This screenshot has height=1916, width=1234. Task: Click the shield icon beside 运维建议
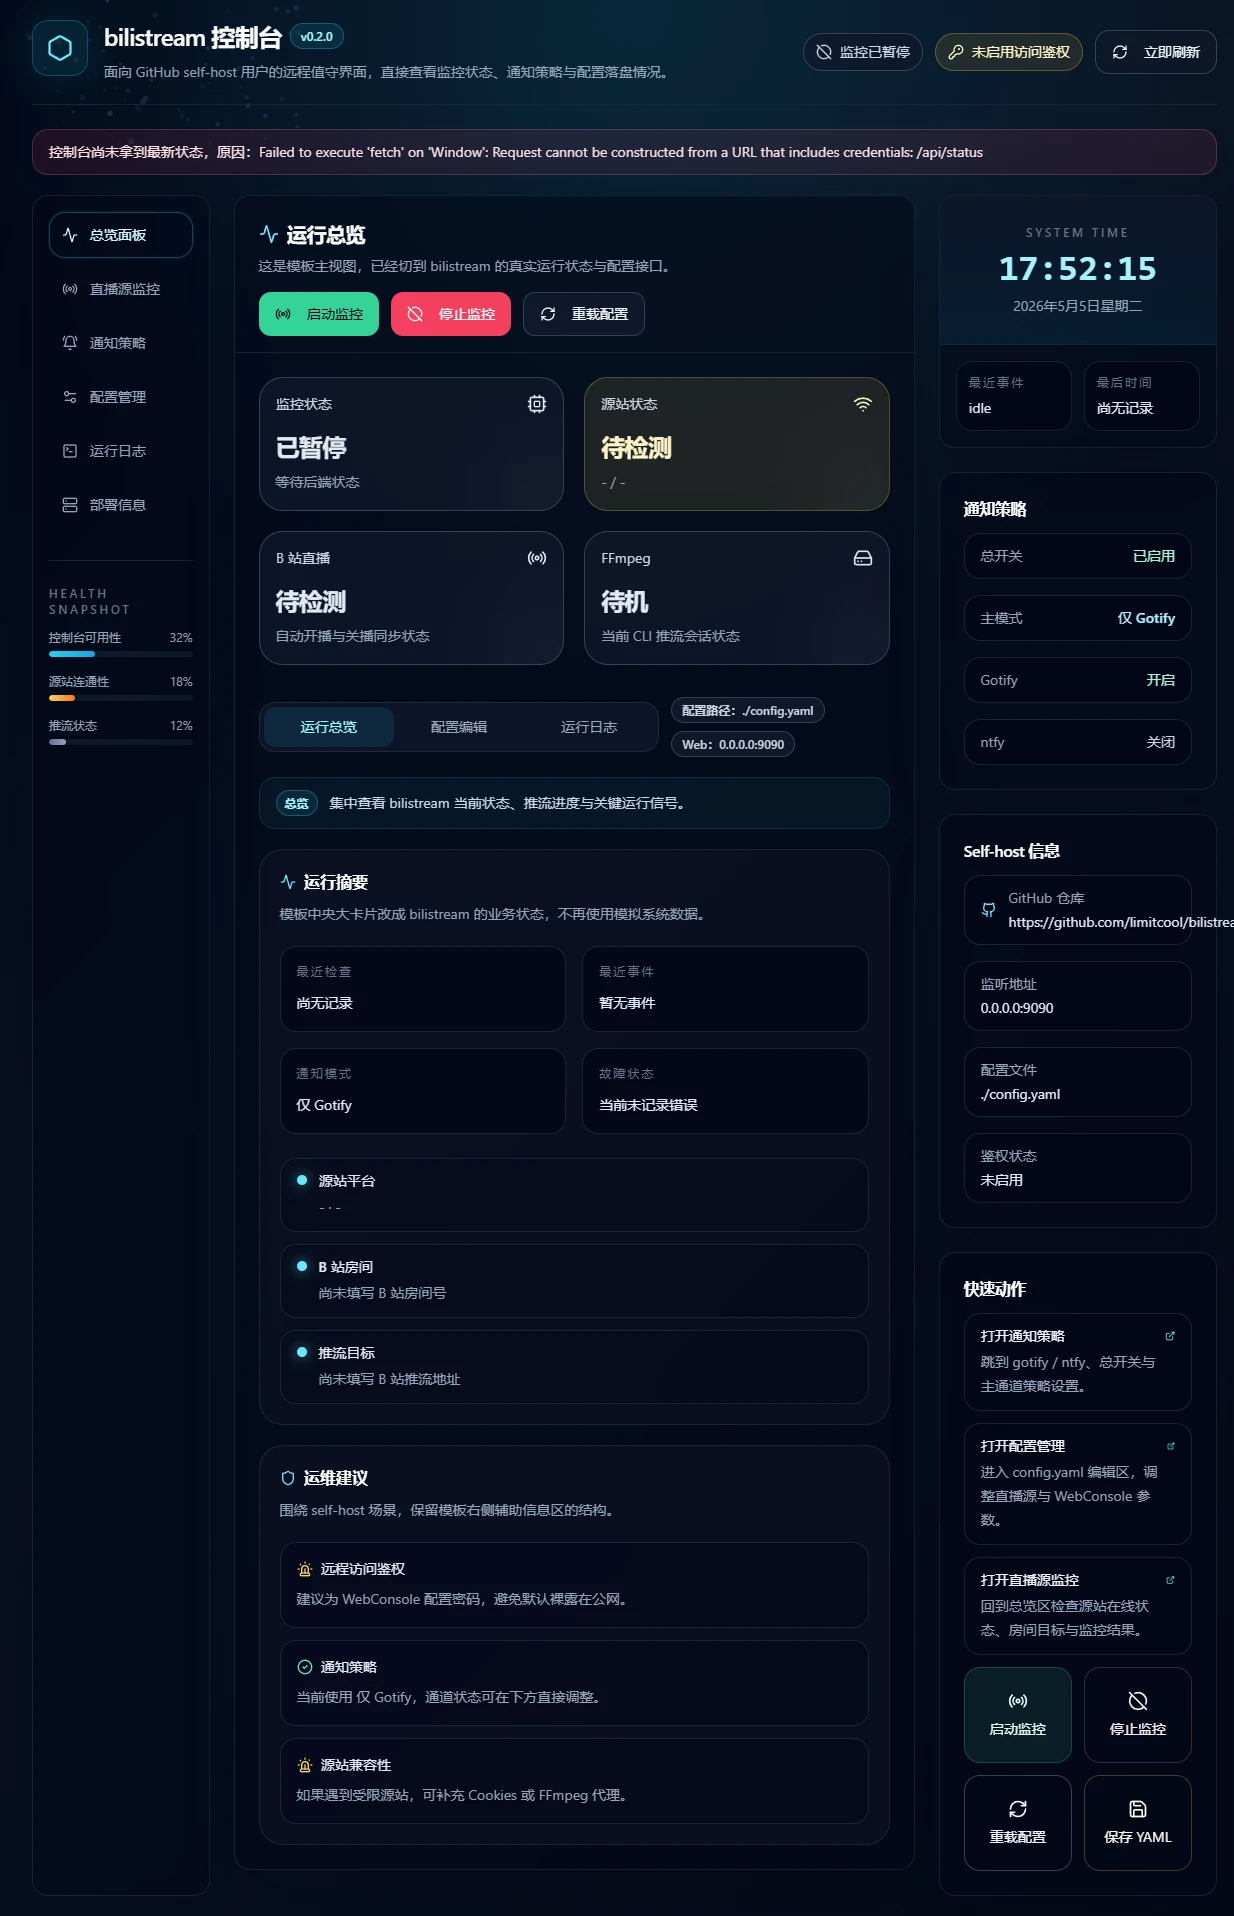(288, 1478)
